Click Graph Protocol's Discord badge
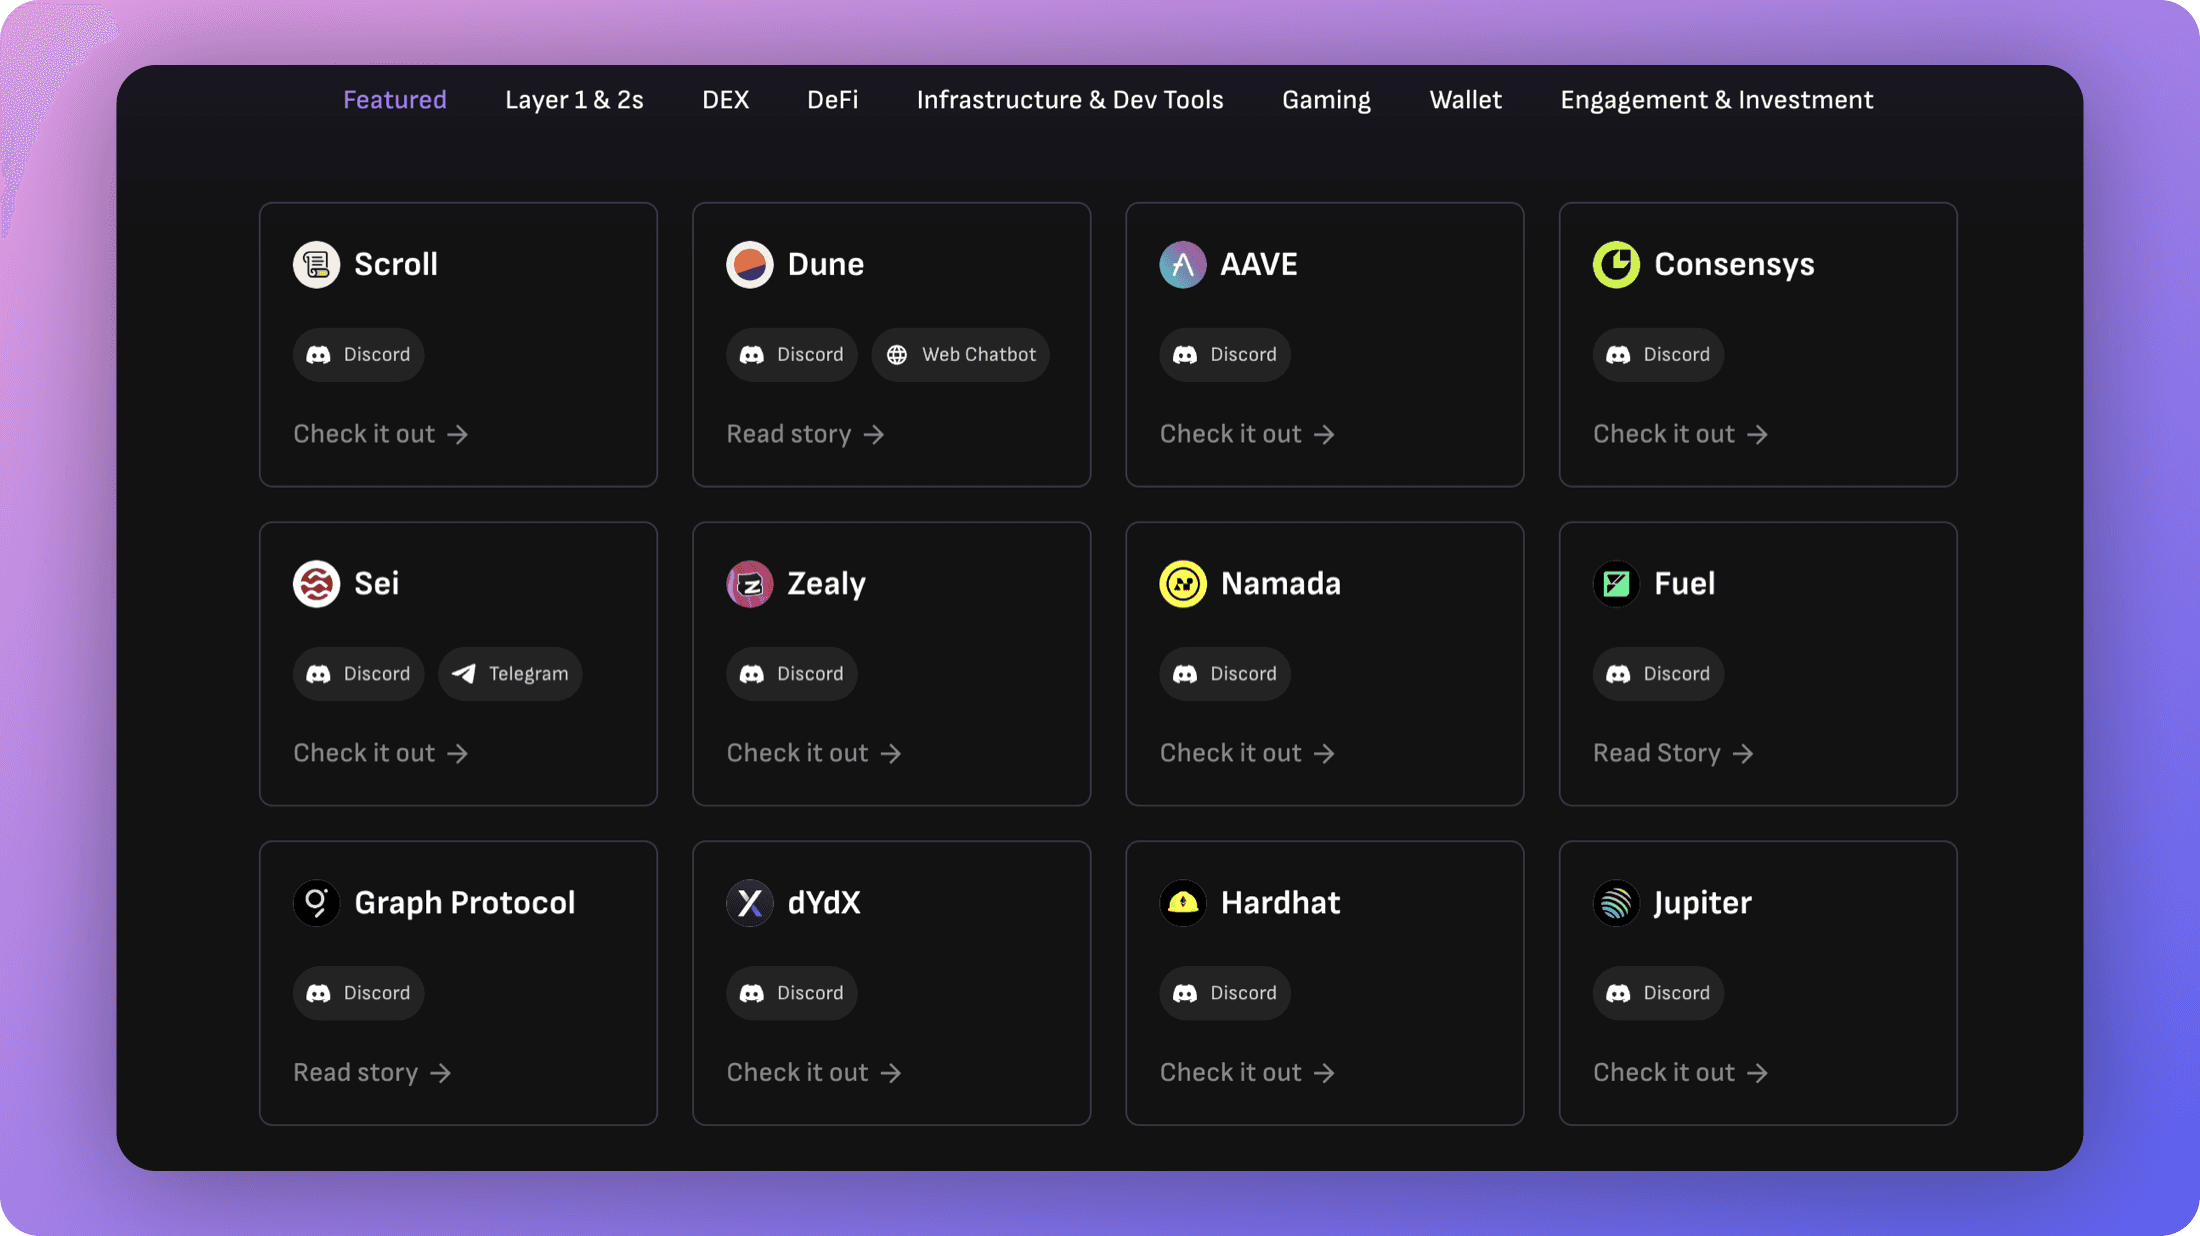 coord(358,993)
